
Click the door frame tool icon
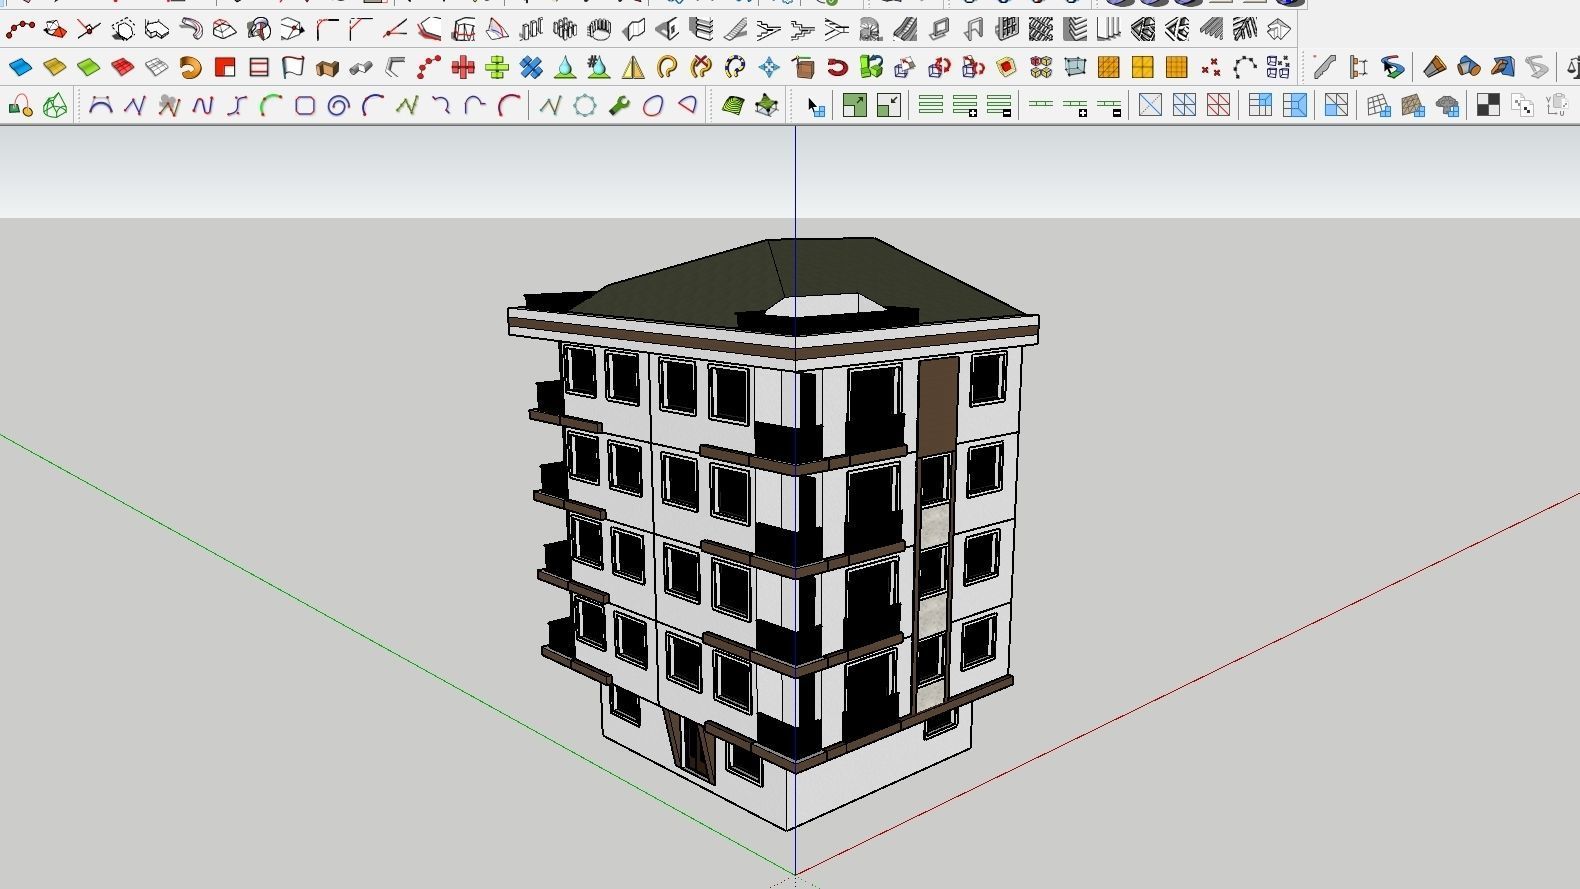[973, 29]
